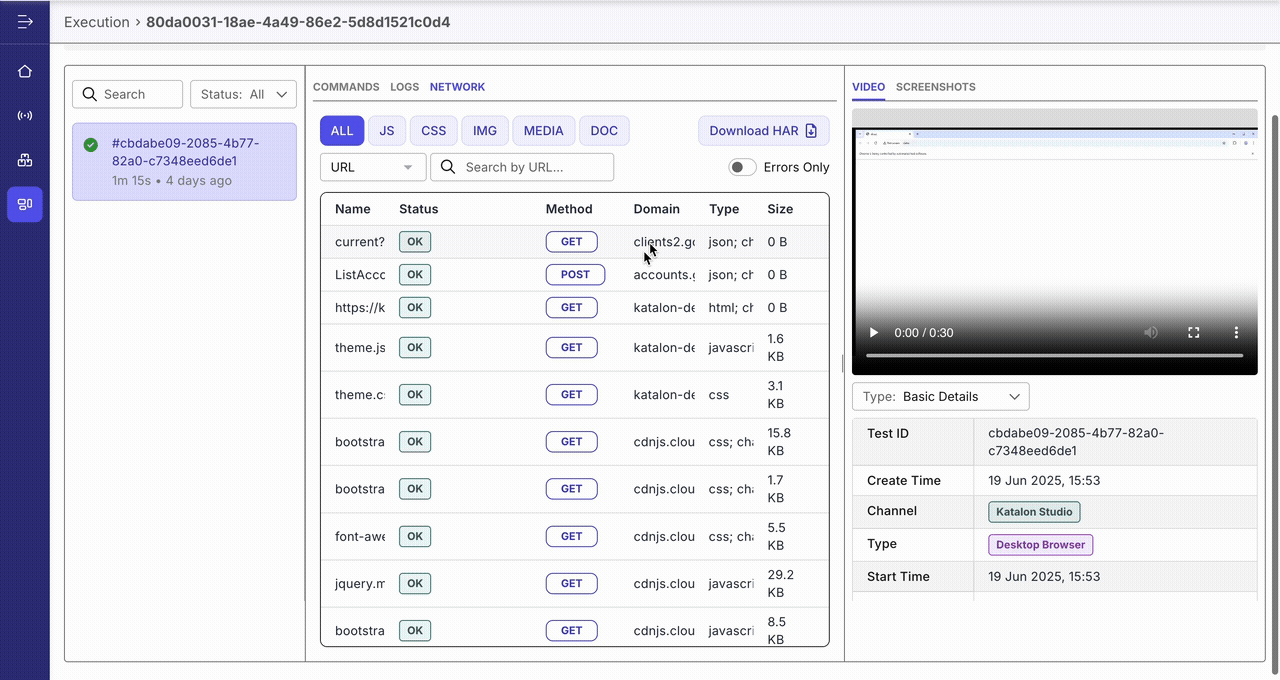The image size is (1280, 680).
Task: Open the Status: All dropdown
Action: point(243,94)
